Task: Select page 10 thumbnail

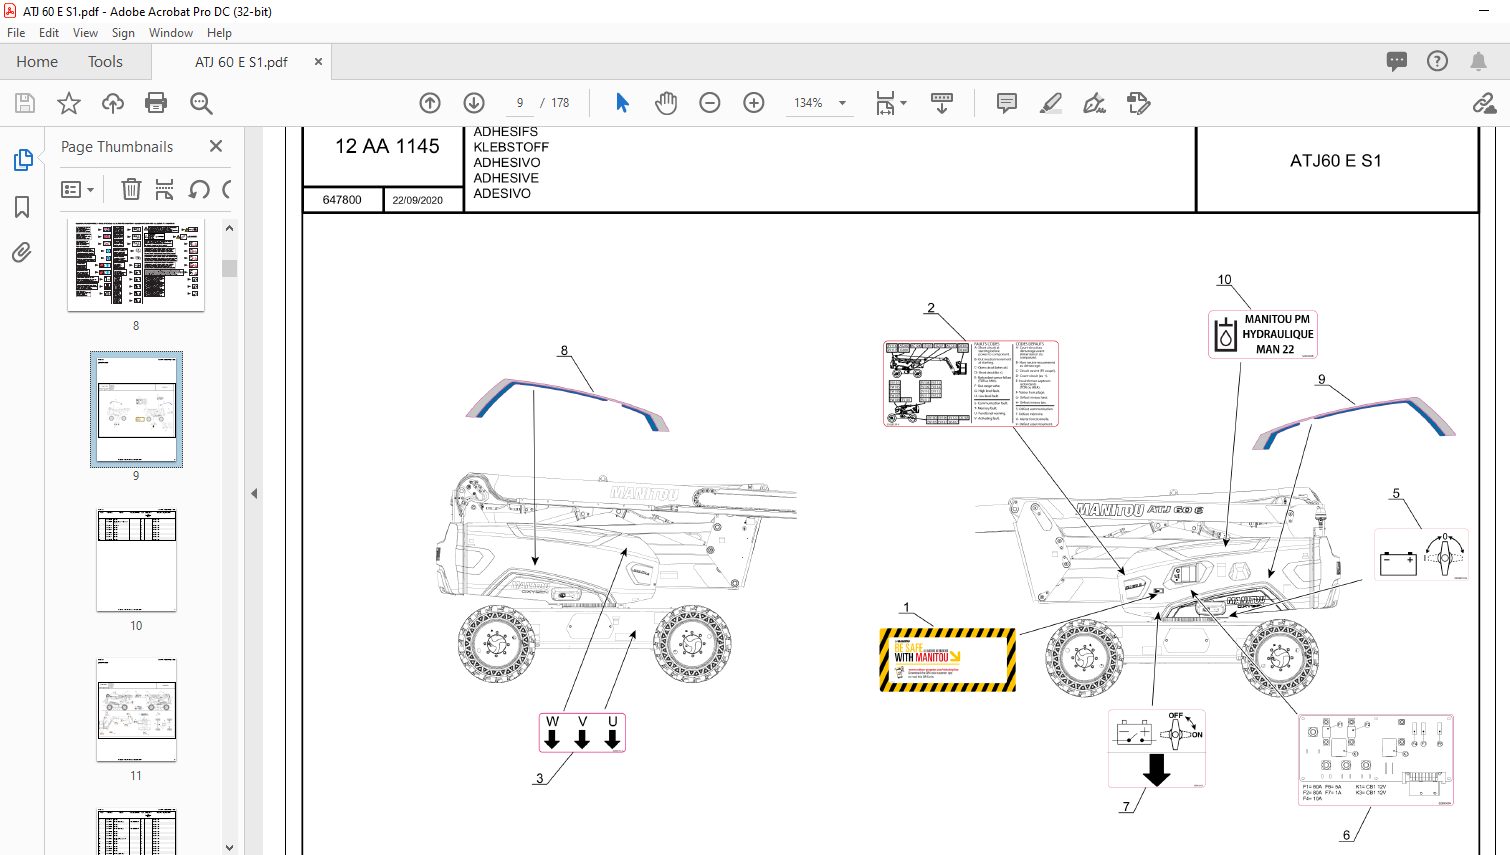Action: click(136, 559)
